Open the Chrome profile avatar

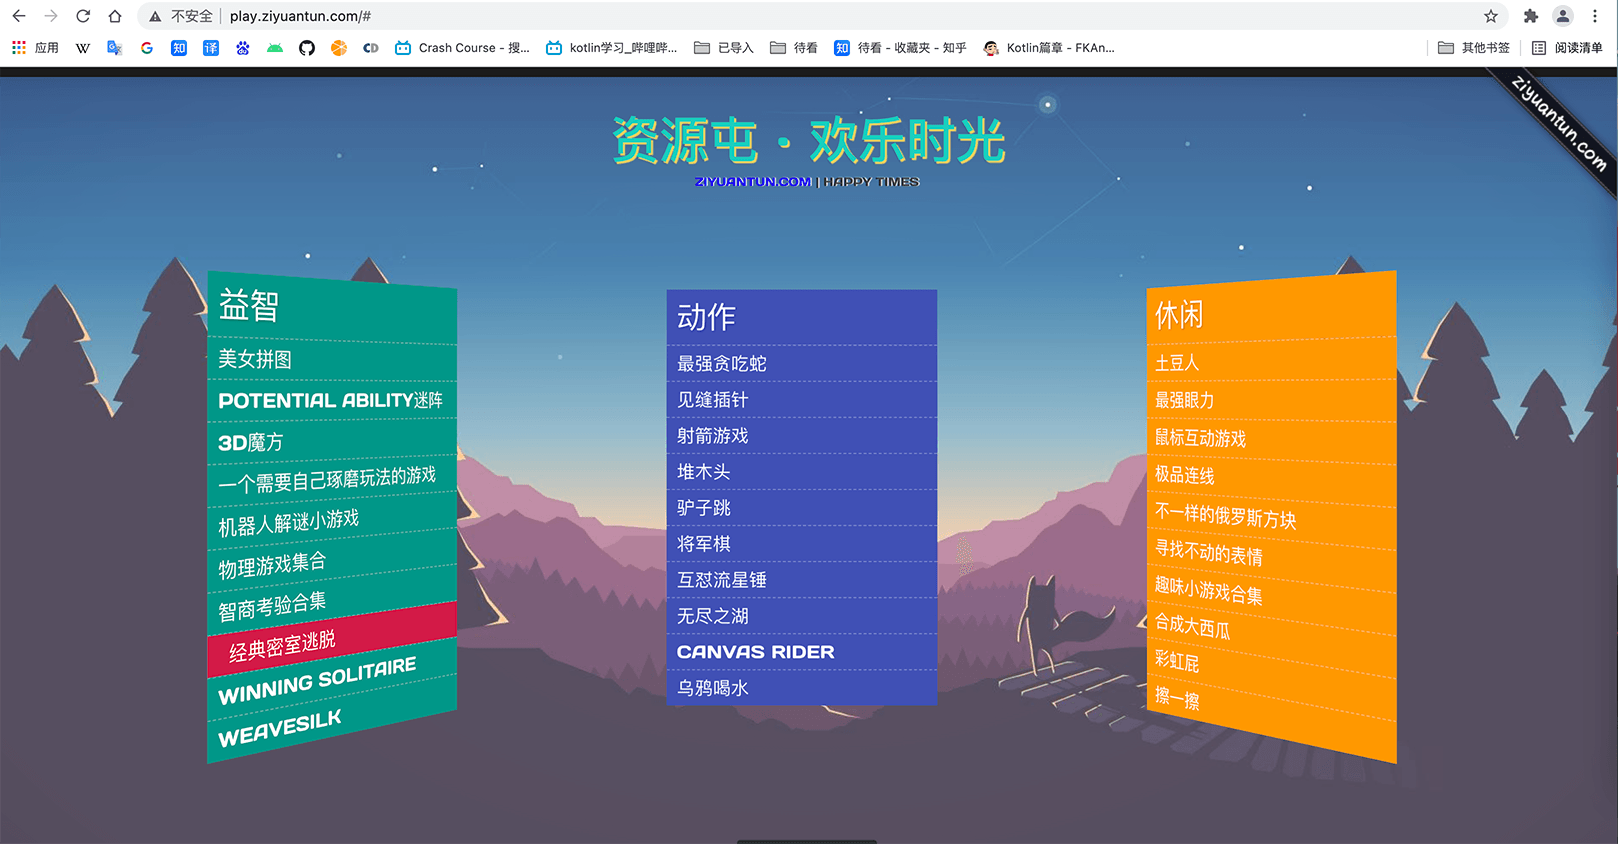[1563, 16]
